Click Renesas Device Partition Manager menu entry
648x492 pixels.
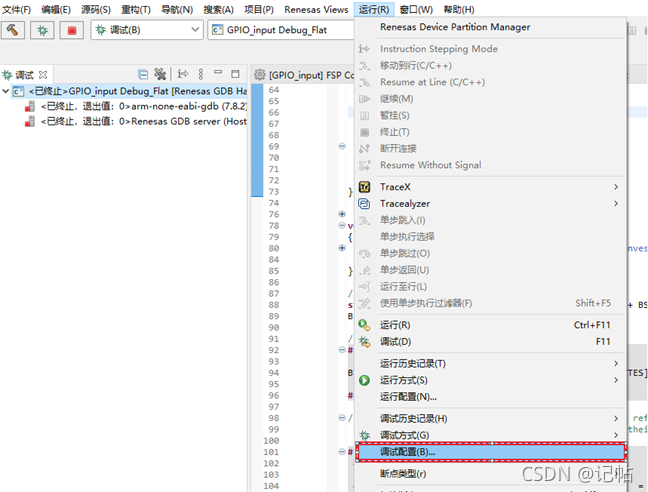click(x=491, y=27)
